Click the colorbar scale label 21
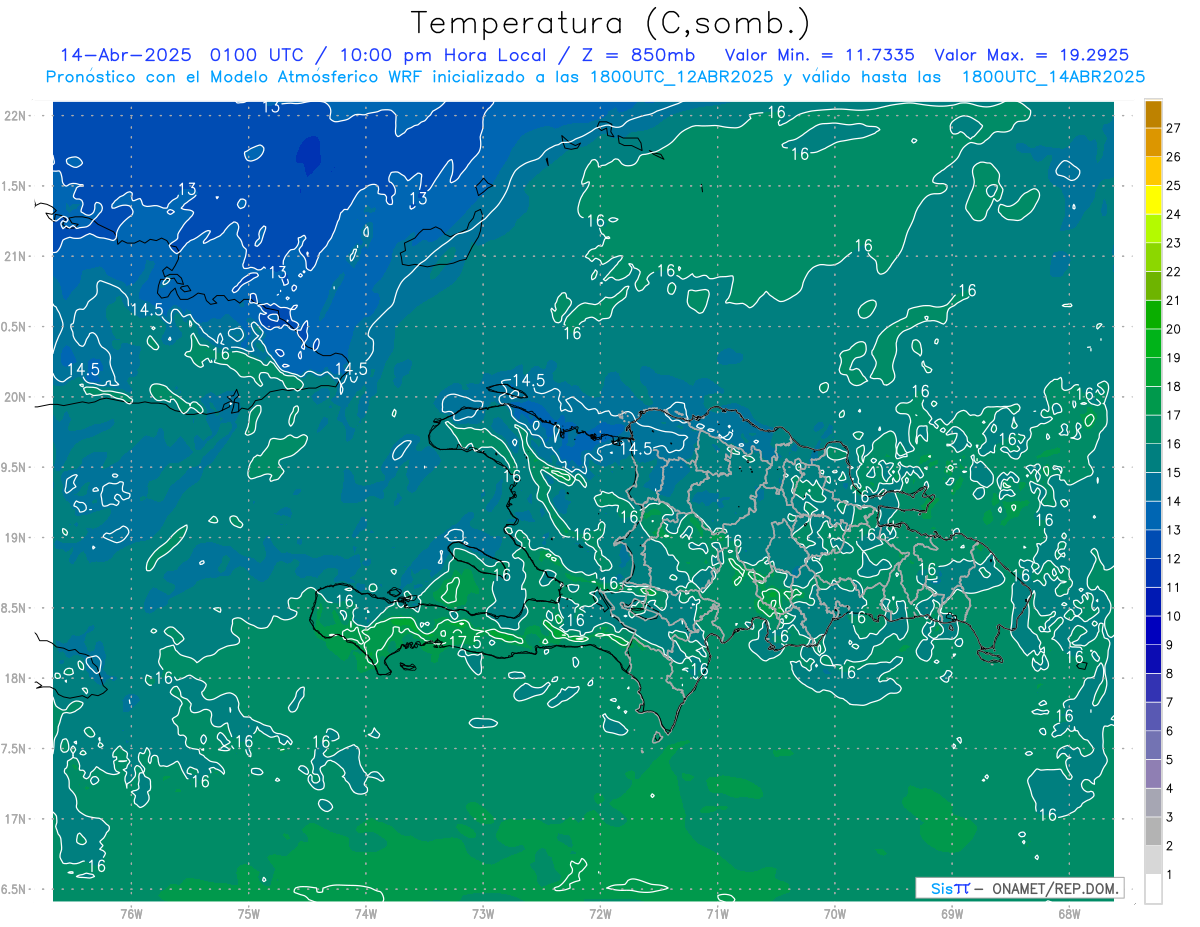1200x927 pixels. (x=1173, y=301)
